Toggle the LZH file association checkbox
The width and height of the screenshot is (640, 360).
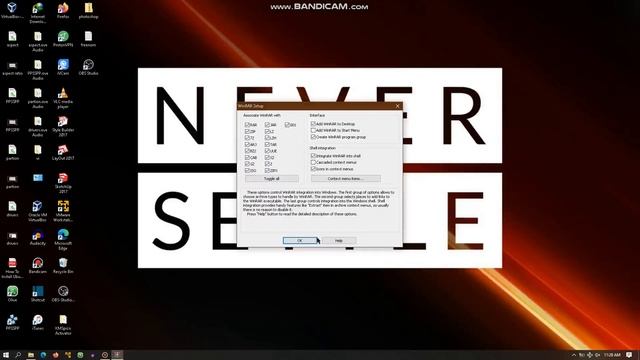267,138
